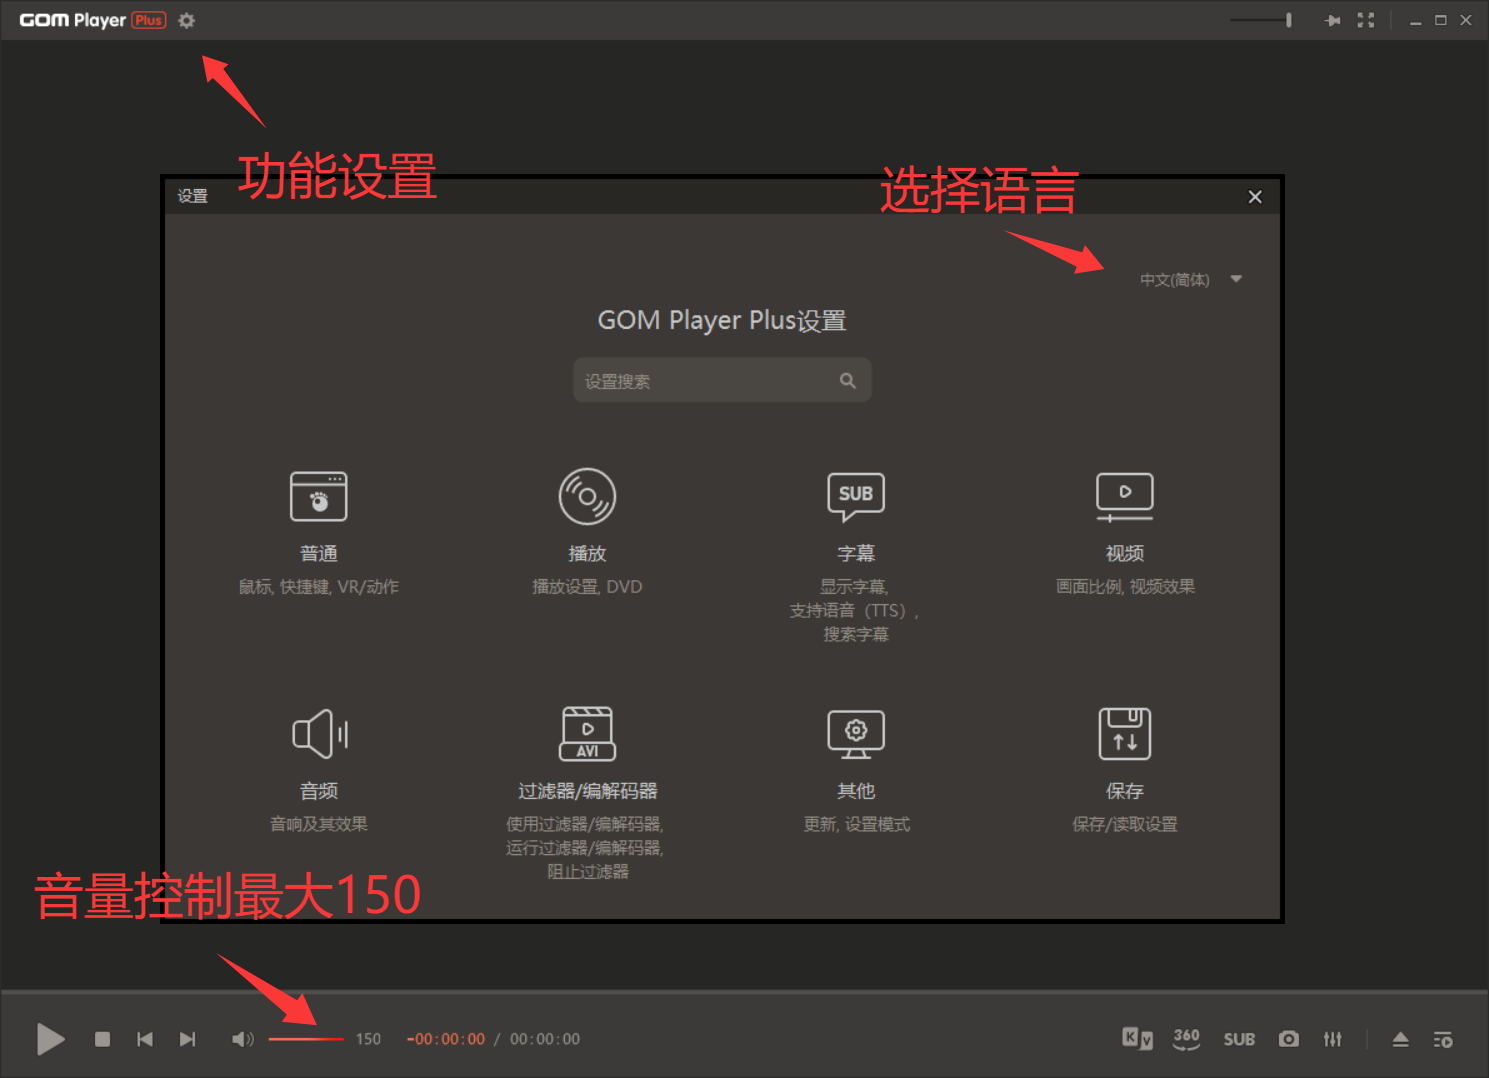Open 过滤器/编解码器 AVI icon
Screen dimensions: 1489x1078
tap(587, 734)
